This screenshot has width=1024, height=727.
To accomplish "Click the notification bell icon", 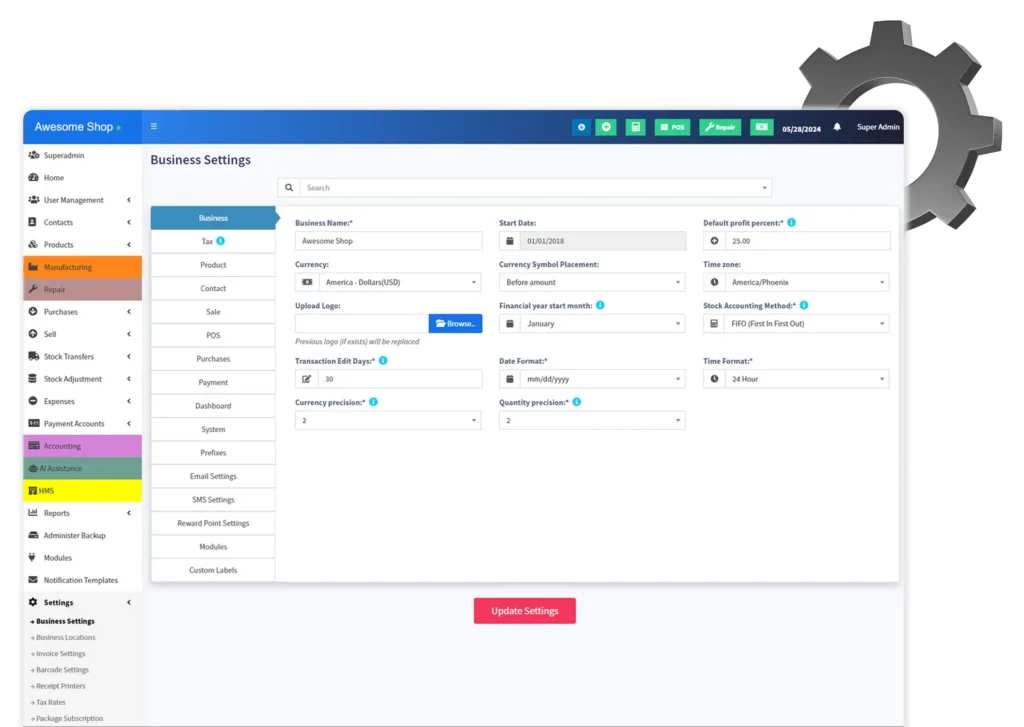I will coord(837,127).
